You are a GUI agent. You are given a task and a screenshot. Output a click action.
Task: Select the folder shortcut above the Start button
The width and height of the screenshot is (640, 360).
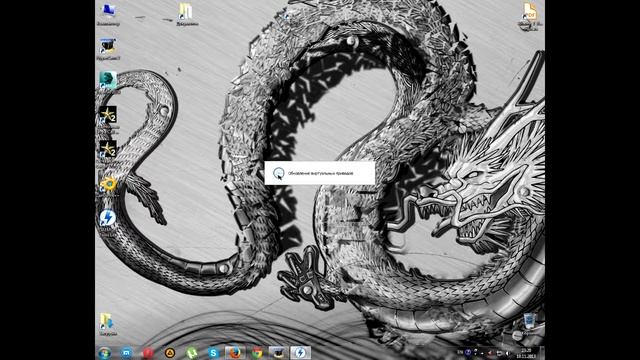point(108,324)
